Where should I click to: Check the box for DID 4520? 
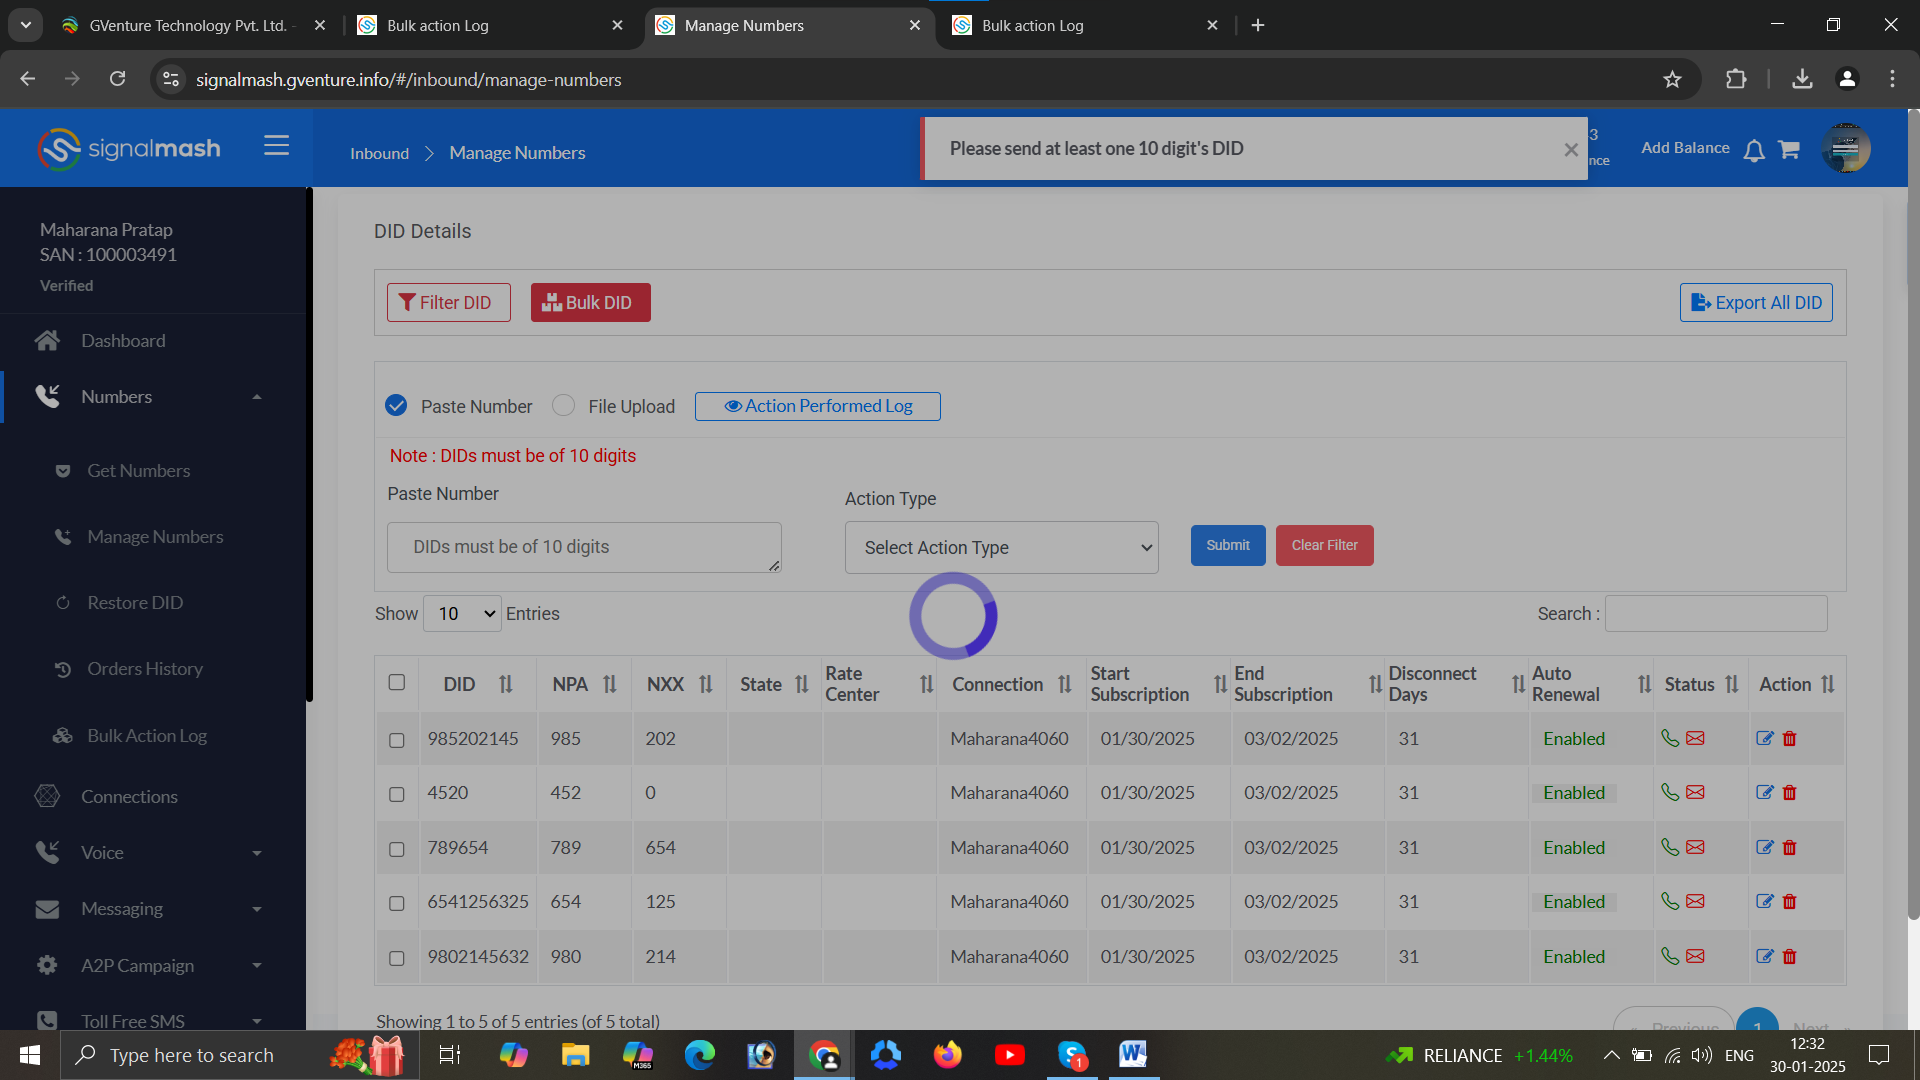[397, 794]
